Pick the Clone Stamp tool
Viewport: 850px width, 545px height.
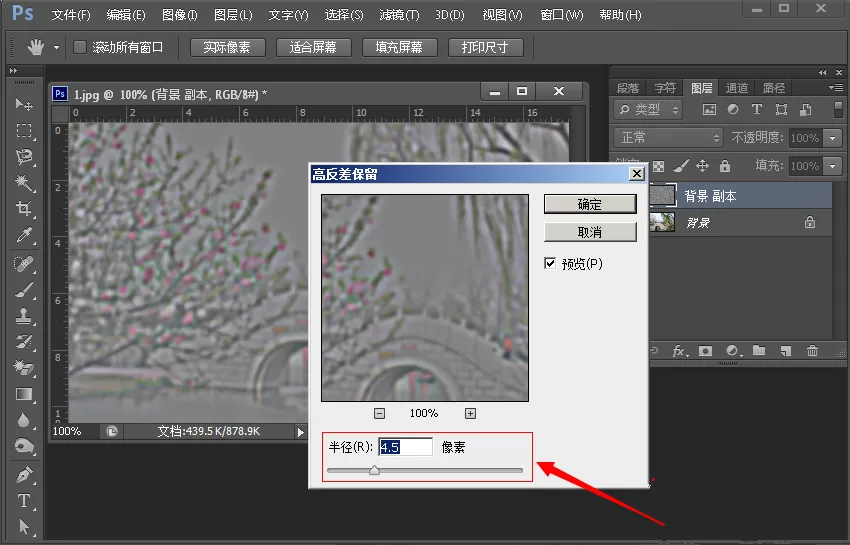point(24,315)
